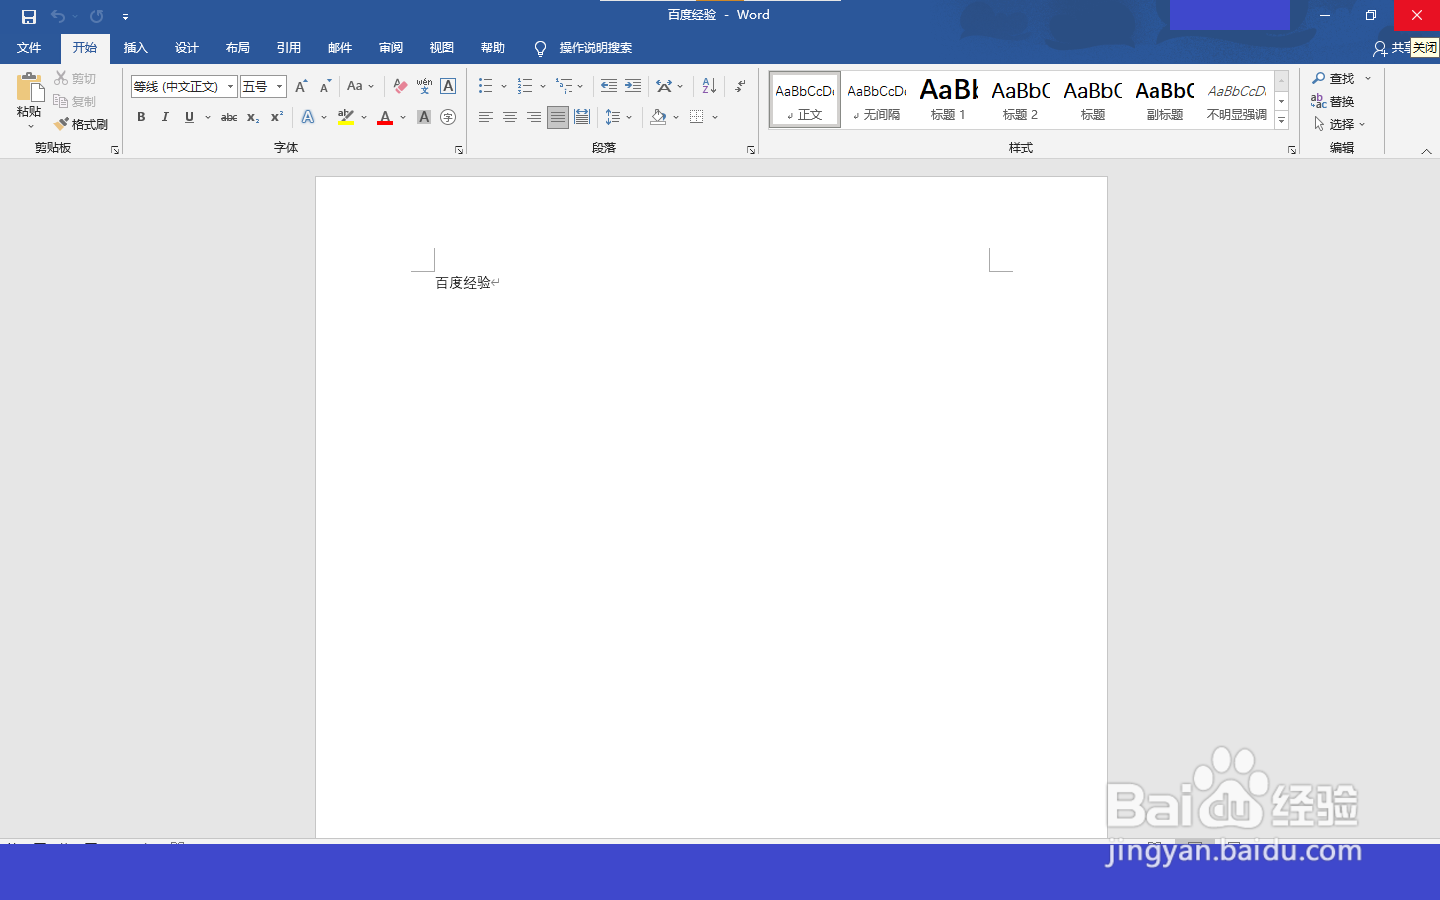Switch to the 设计 (Design) tab

click(187, 48)
